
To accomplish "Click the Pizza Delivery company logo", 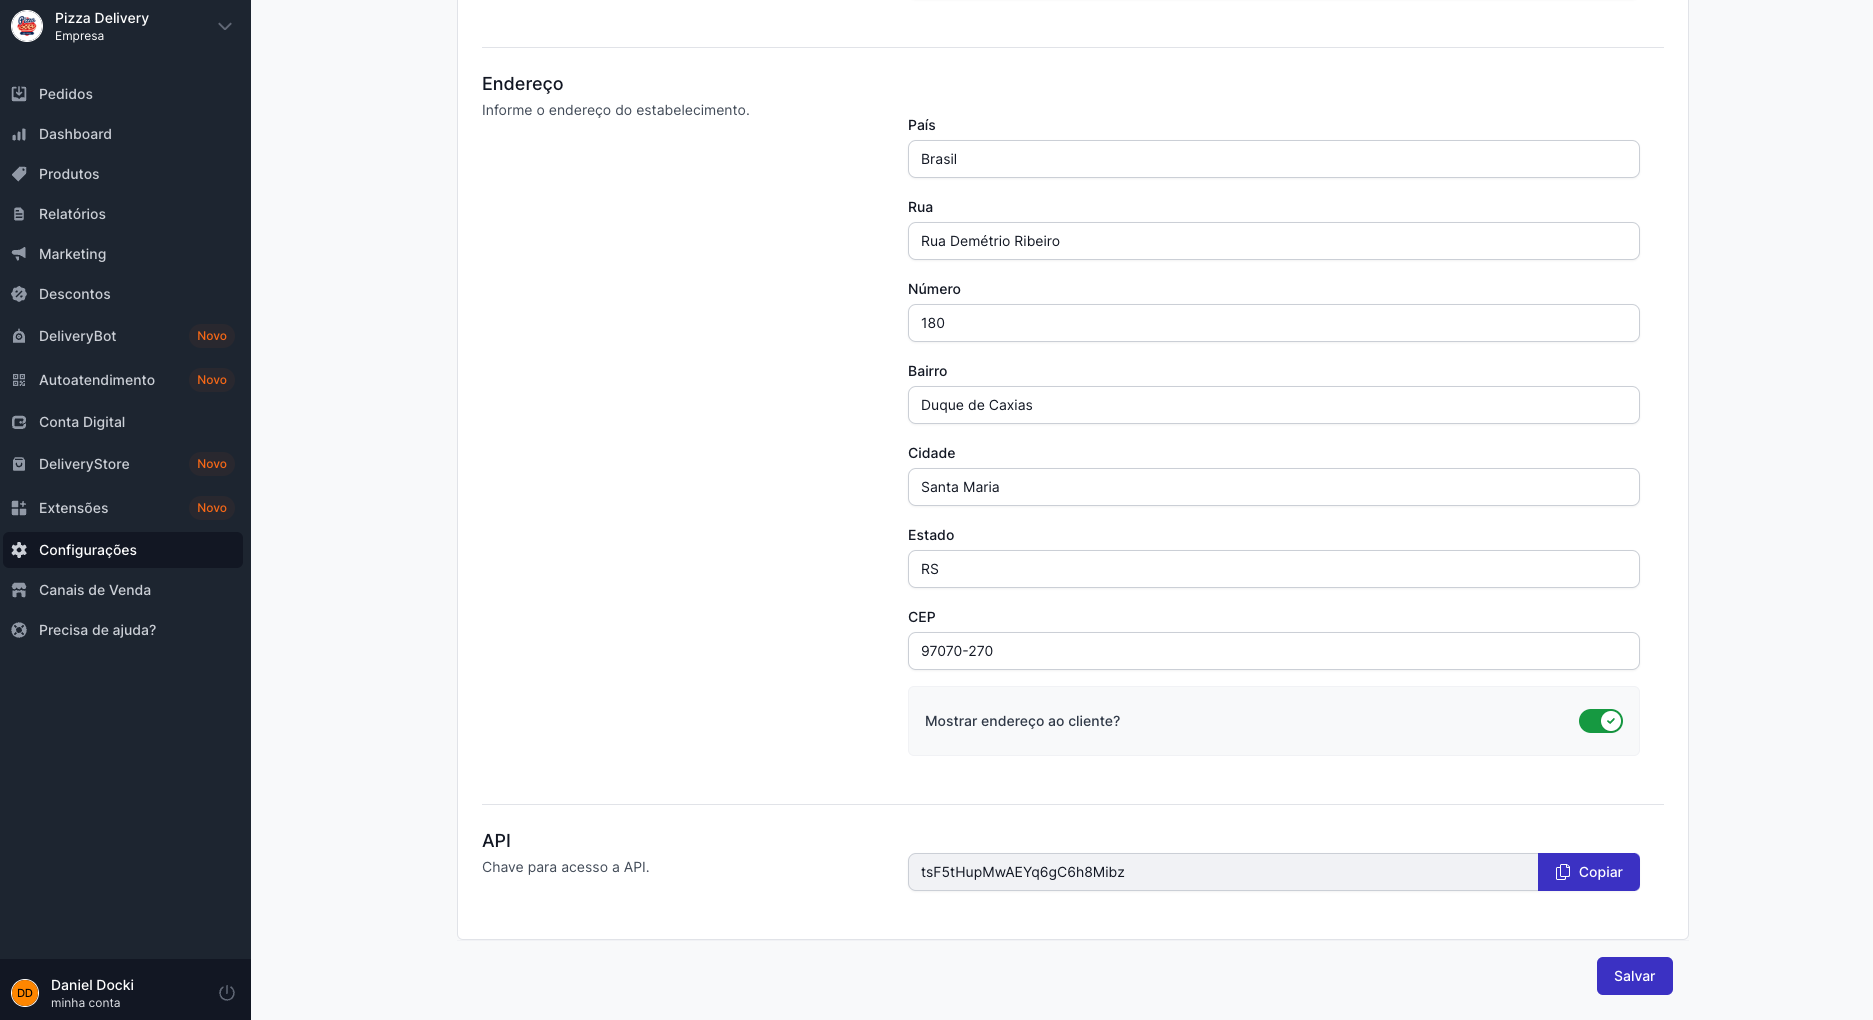I will pyautogui.click(x=27, y=26).
